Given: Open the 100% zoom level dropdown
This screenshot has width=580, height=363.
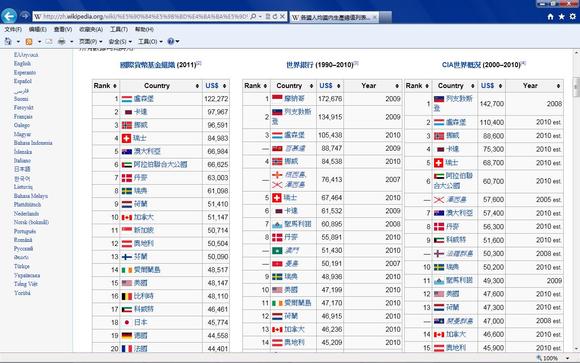Looking at the screenshot, I should 567,358.
